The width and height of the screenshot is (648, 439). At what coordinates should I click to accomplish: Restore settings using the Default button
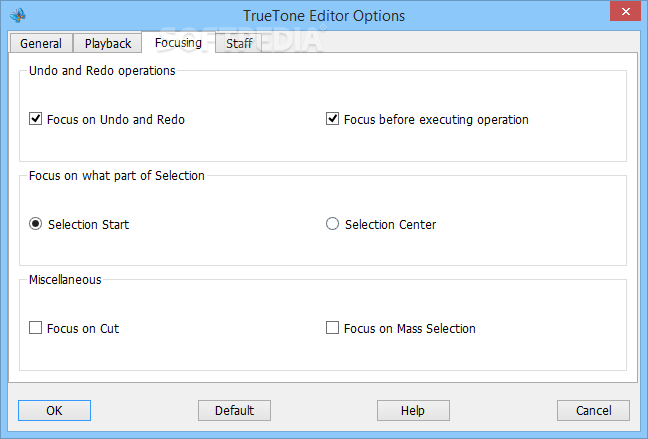coord(234,410)
